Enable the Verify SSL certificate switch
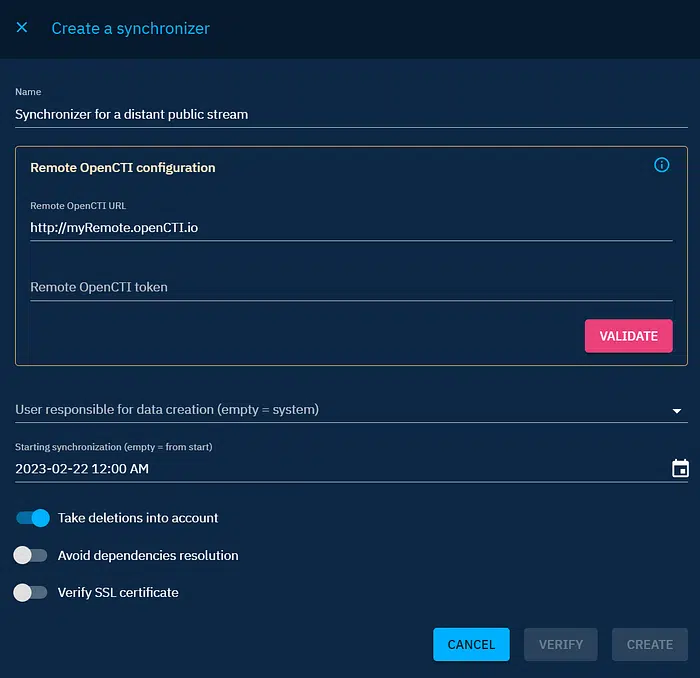700x678 pixels. pyautogui.click(x=30, y=592)
